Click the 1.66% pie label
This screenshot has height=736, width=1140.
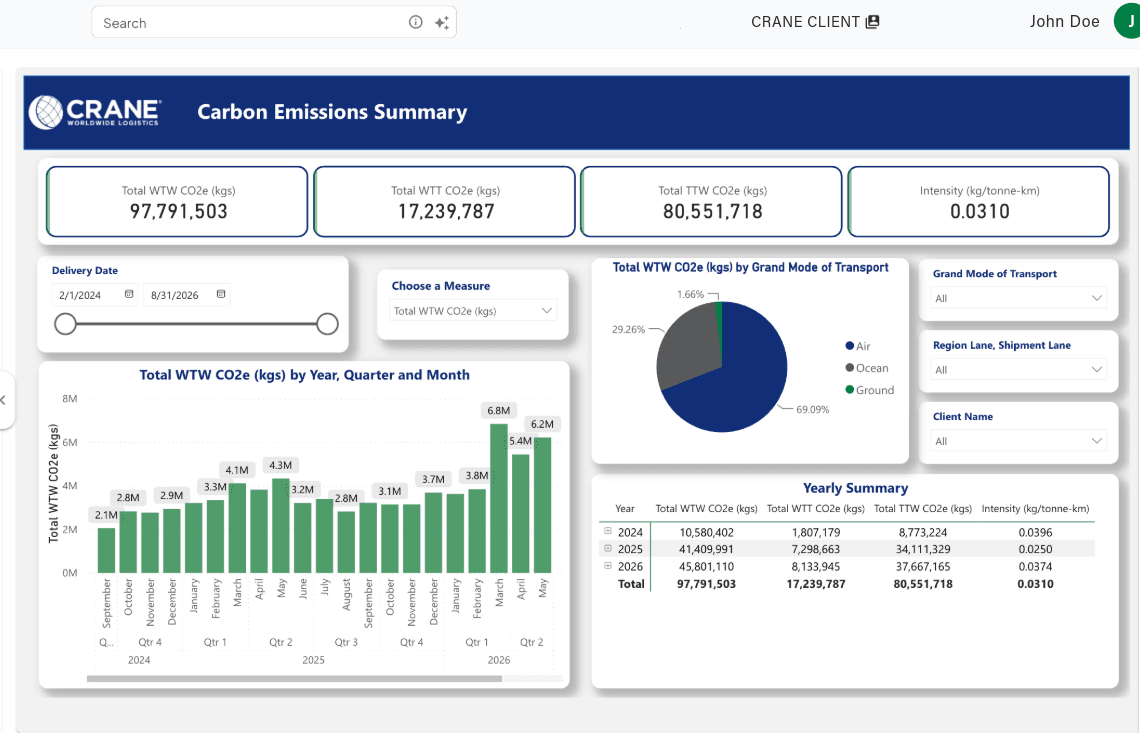click(x=691, y=295)
